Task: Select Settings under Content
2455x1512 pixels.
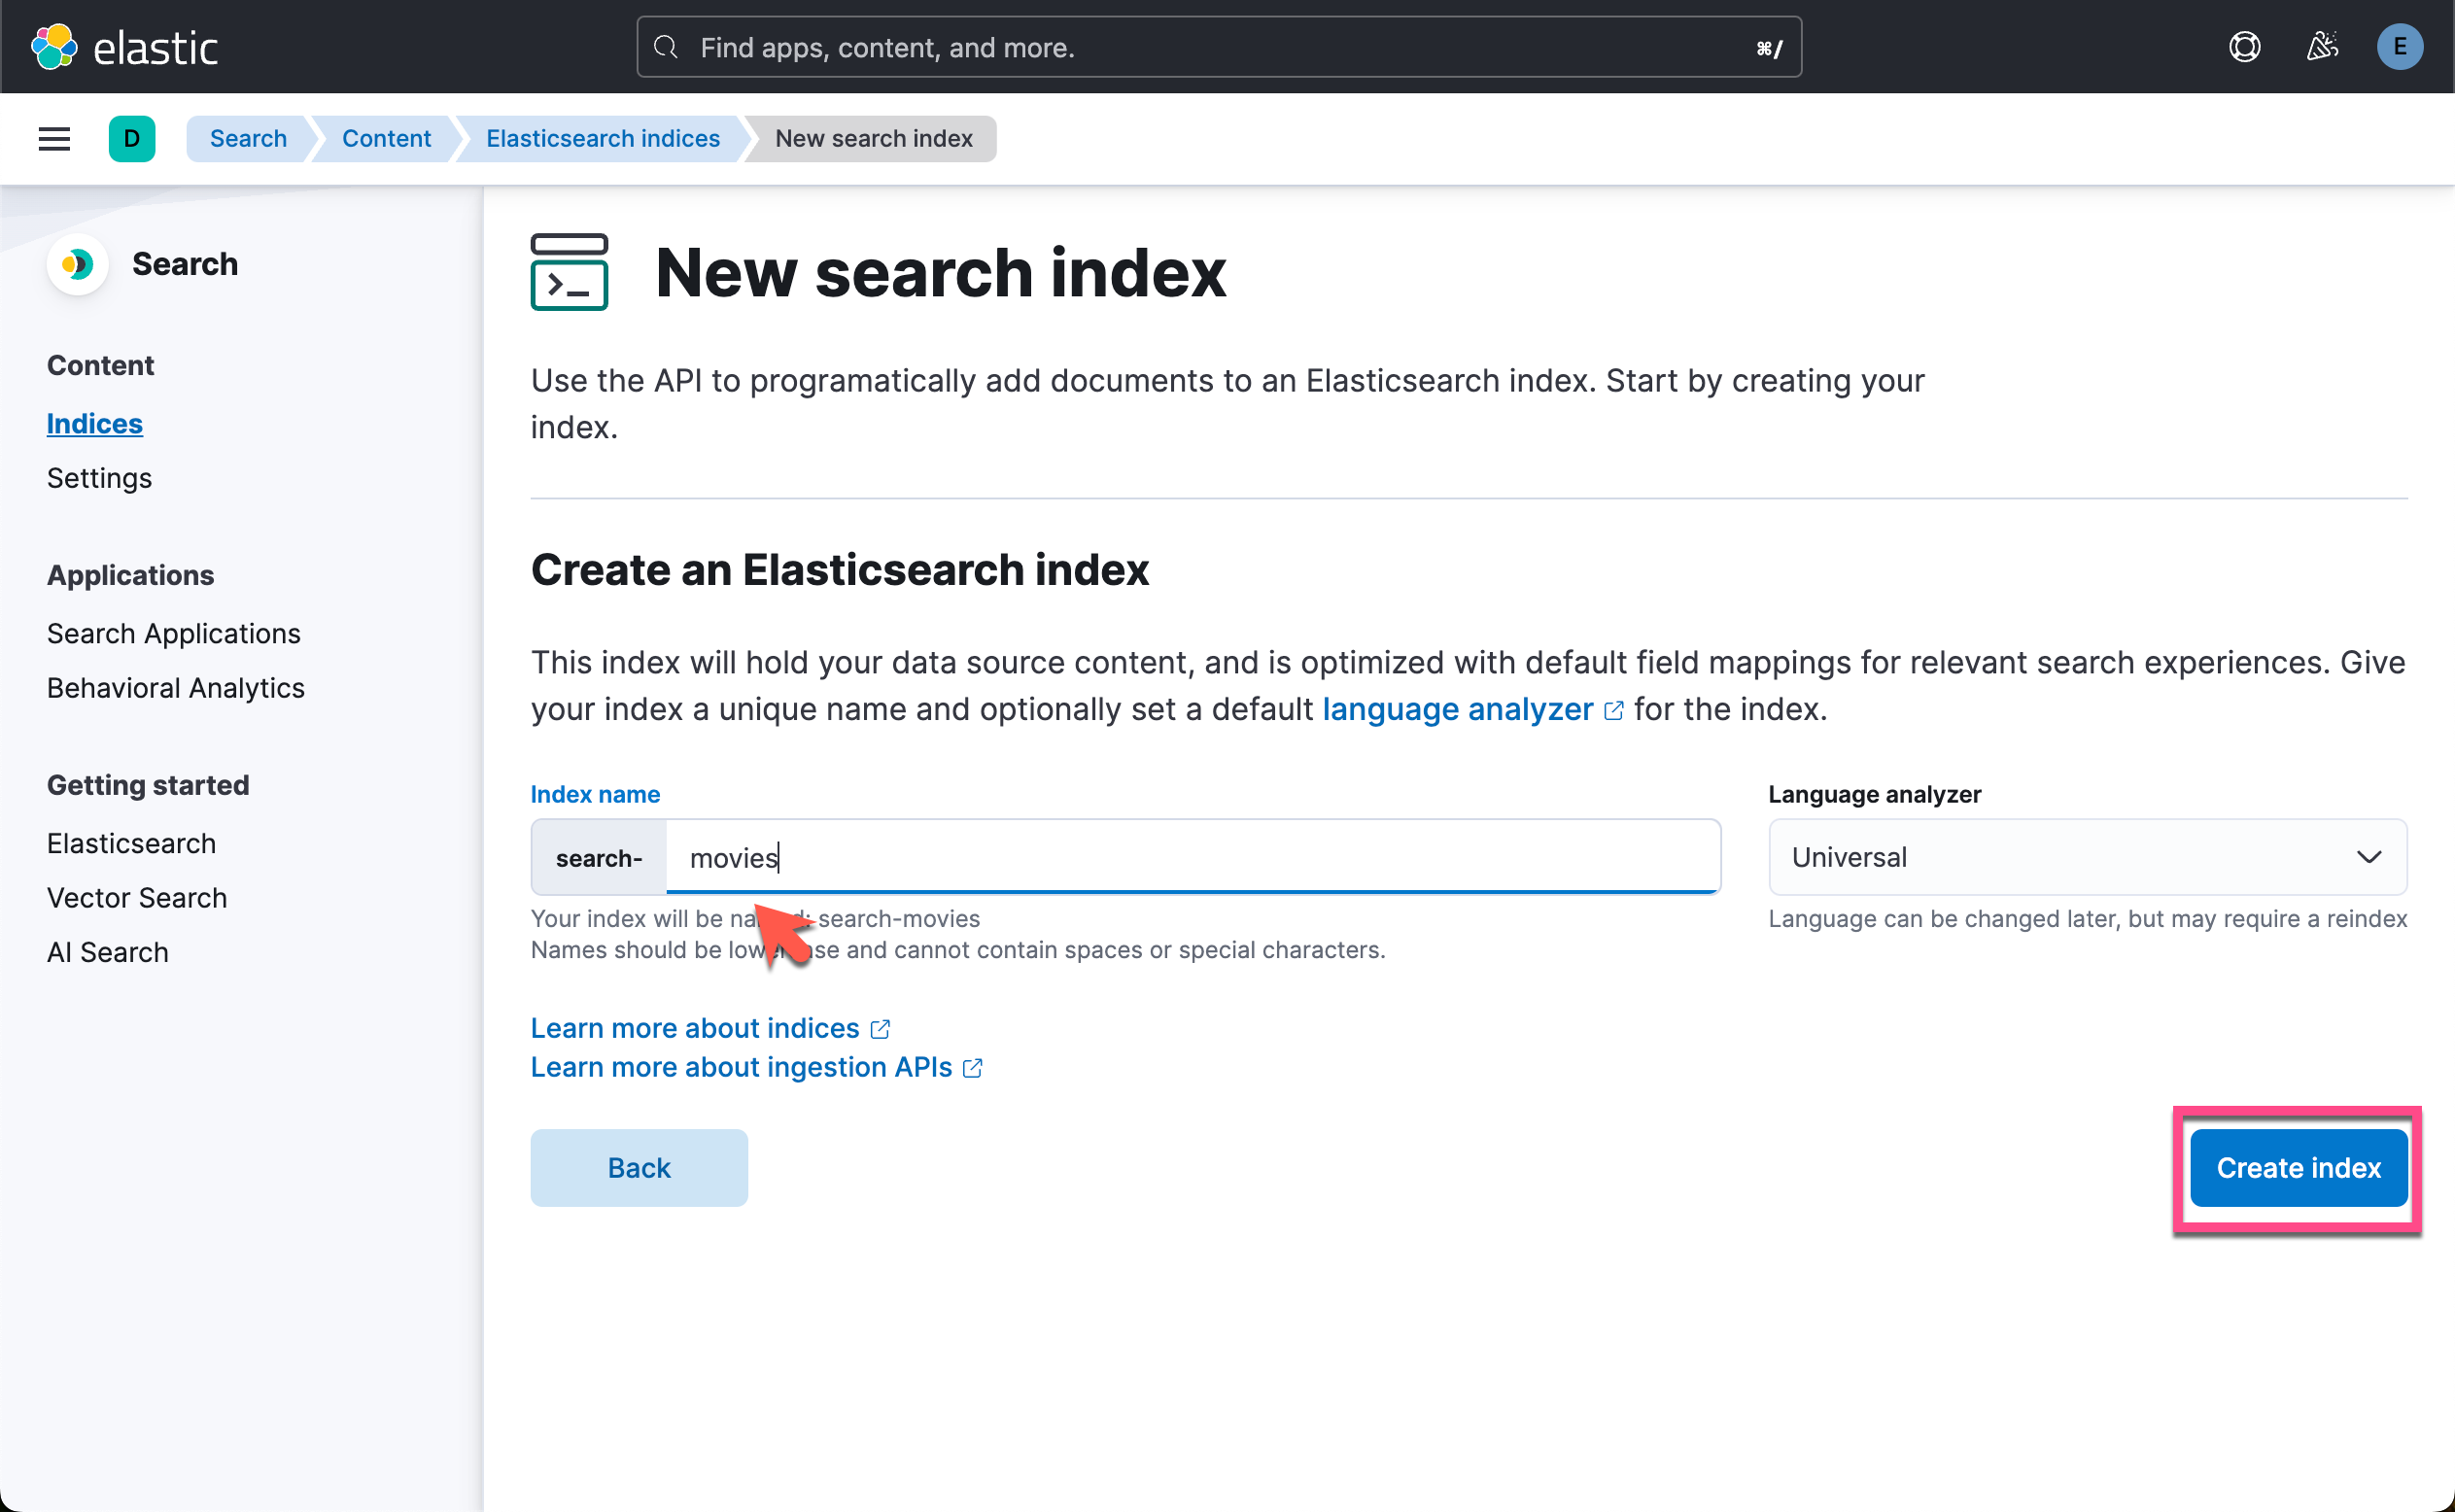Action: 99,478
